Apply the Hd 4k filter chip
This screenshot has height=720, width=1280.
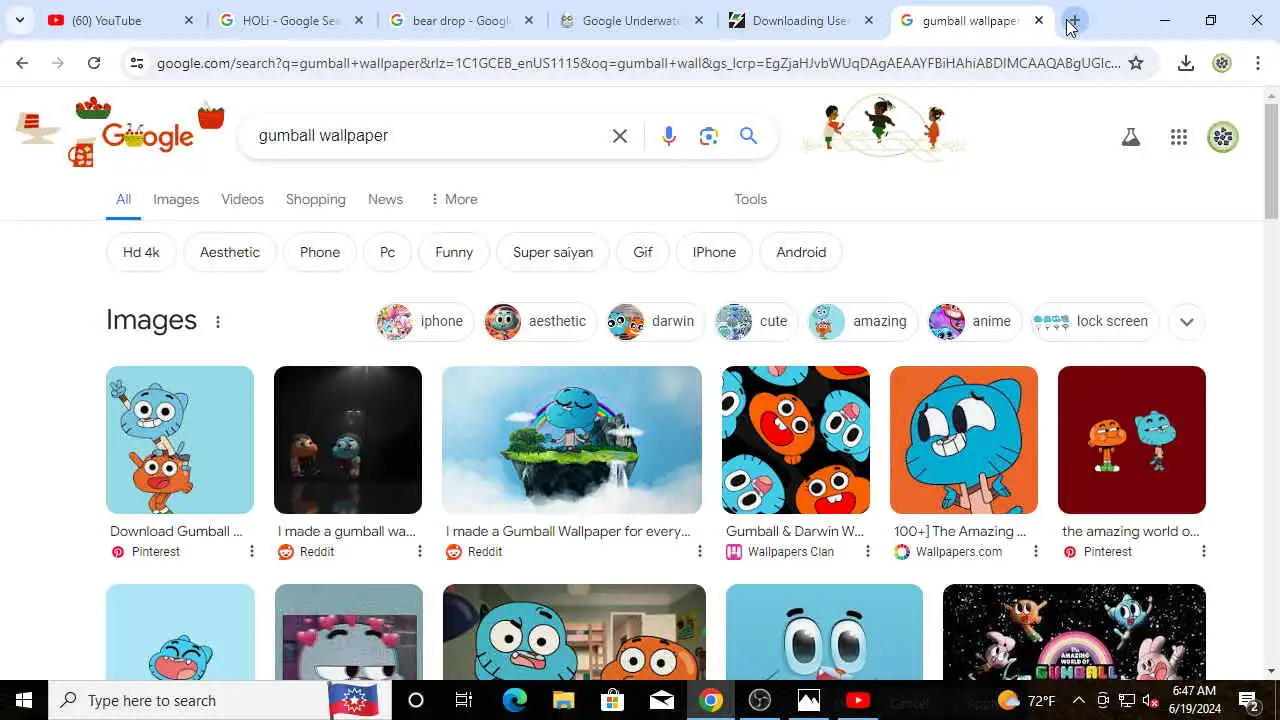[141, 252]
